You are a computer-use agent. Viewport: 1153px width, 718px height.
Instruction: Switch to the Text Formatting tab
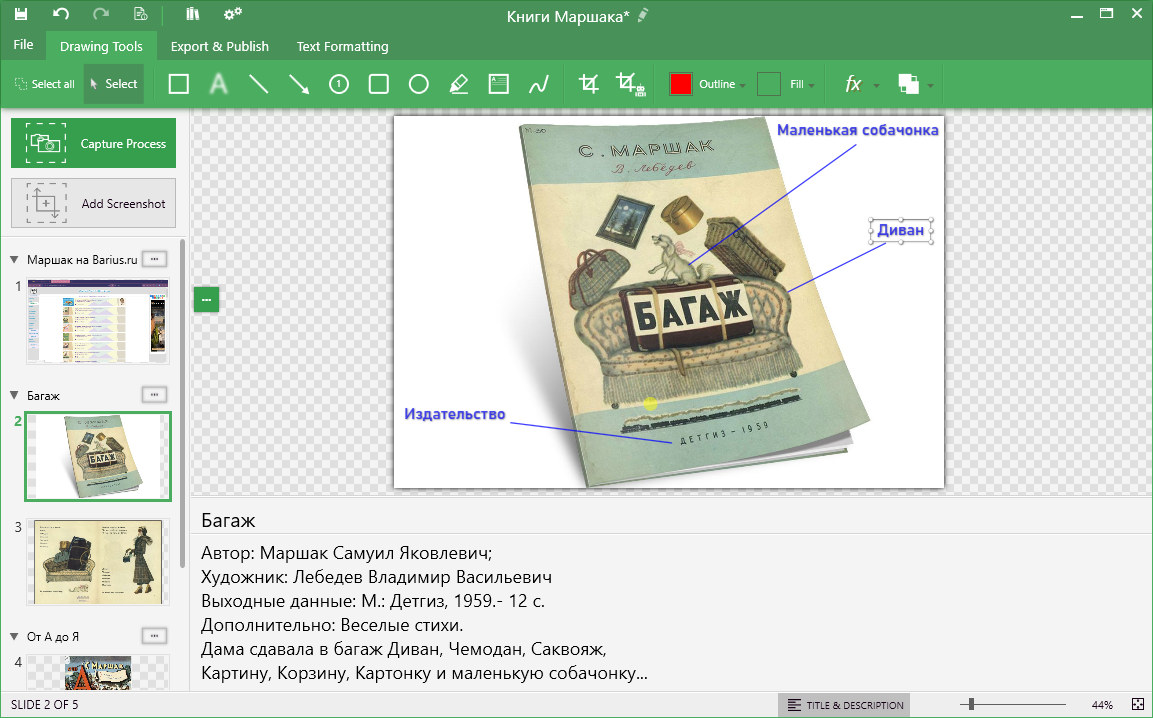coord(343,46)
